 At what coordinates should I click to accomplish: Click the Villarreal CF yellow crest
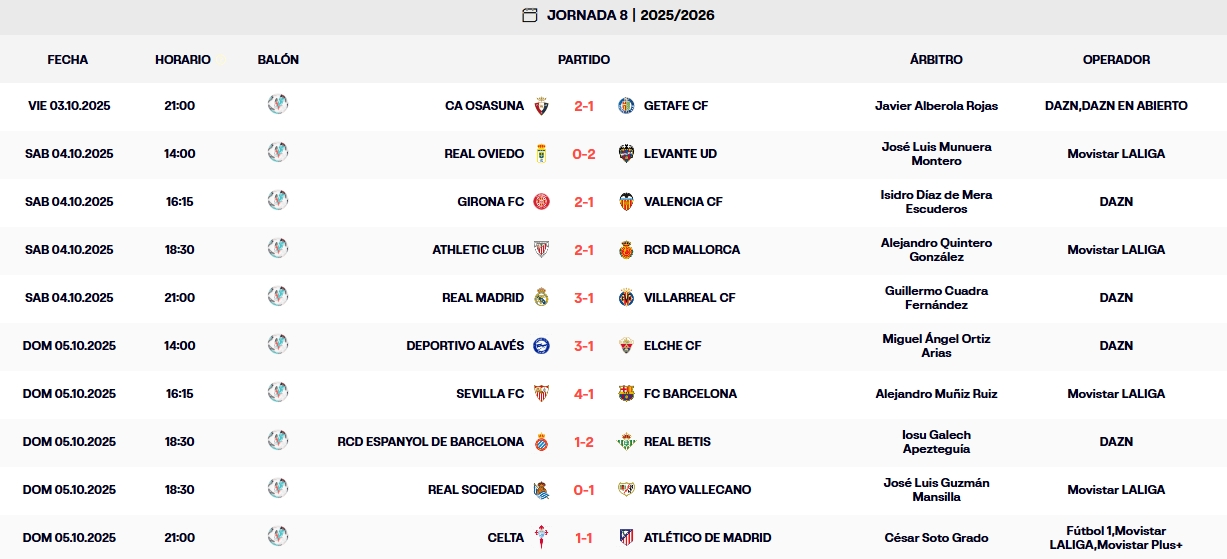coord(627,298)
